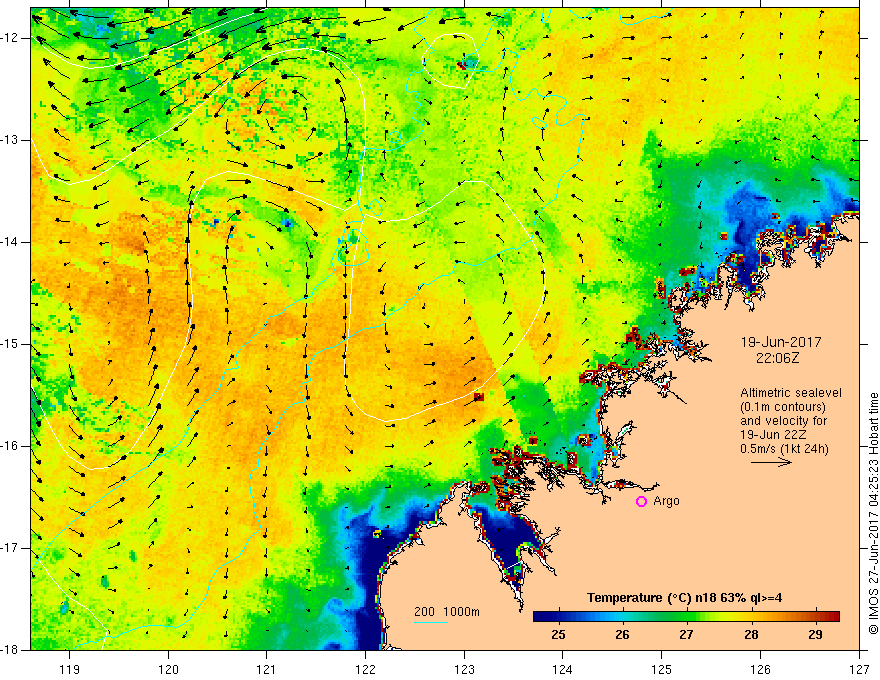Viewport: 880px width, 680px height.
Task: Click the temperature color bar legend
Action: tap(686, 616)
